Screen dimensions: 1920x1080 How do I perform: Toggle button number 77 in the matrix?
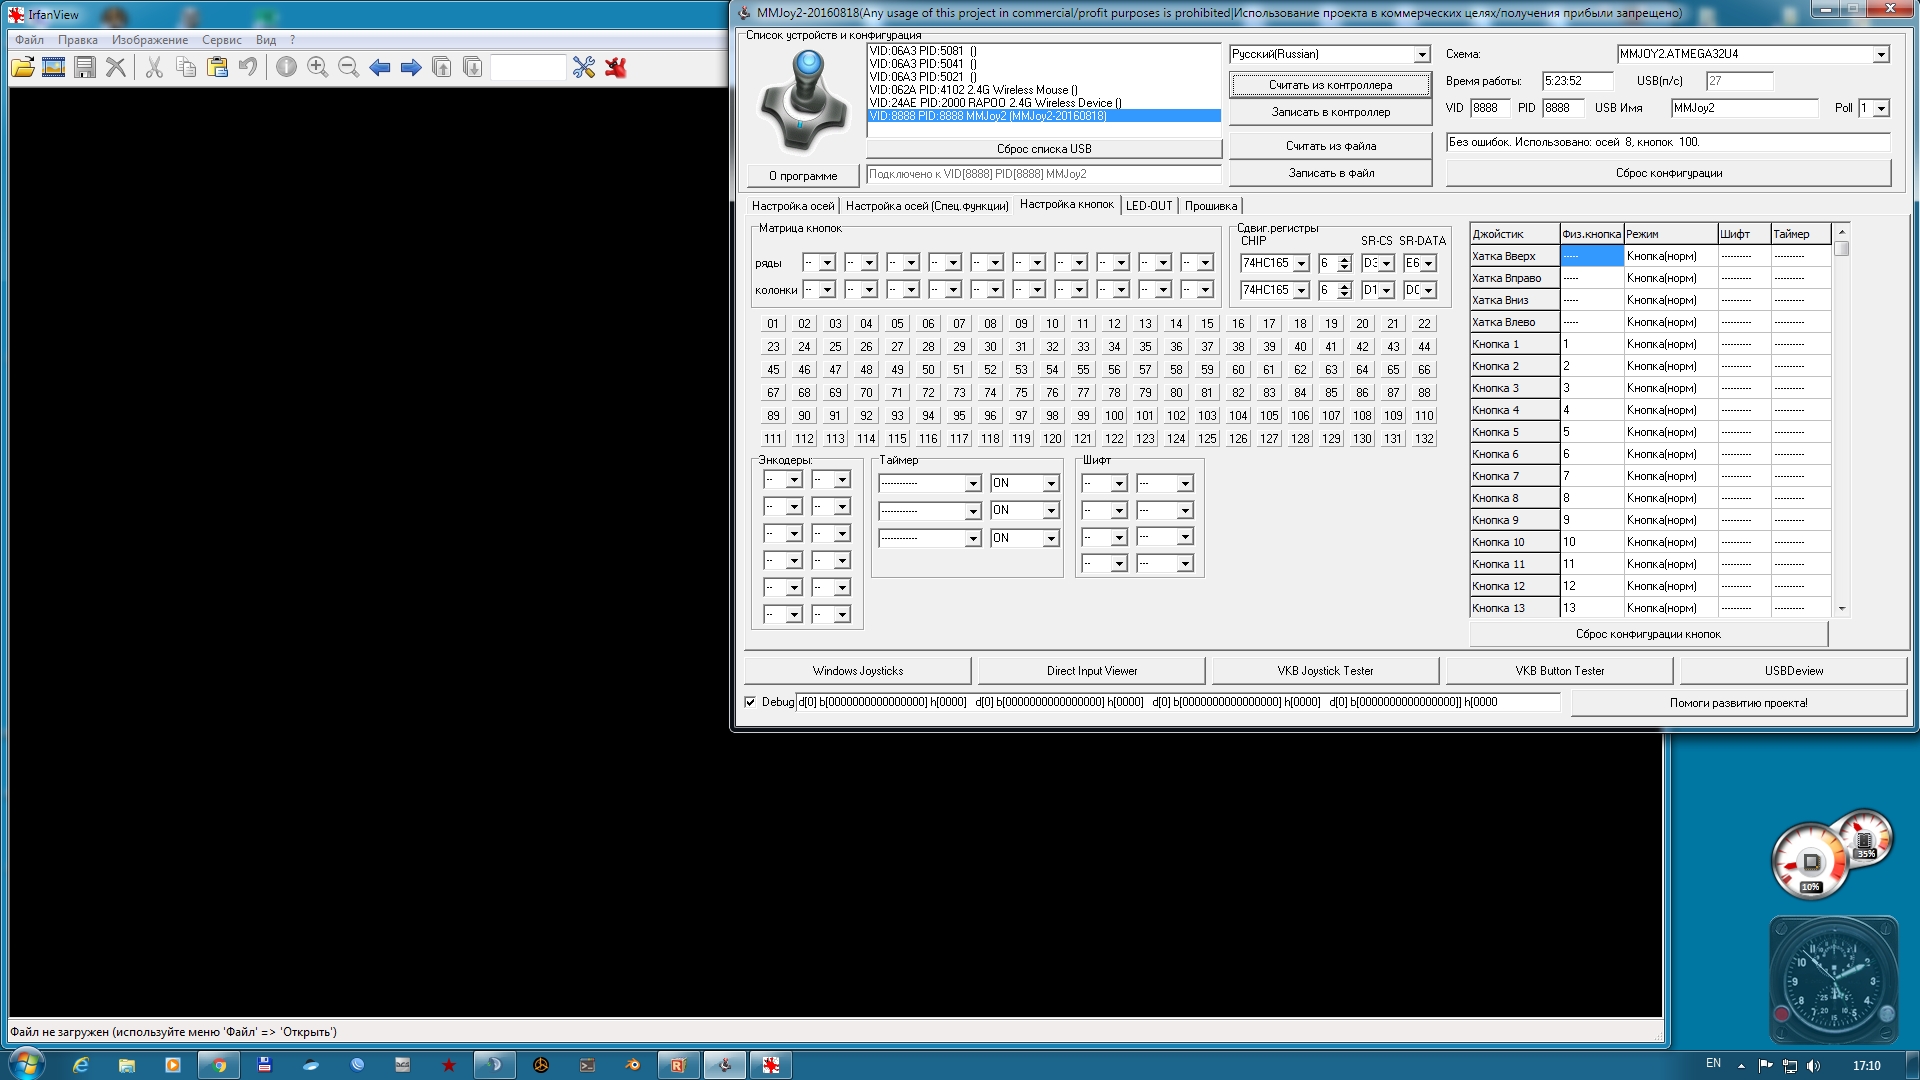pos(1083,393)
